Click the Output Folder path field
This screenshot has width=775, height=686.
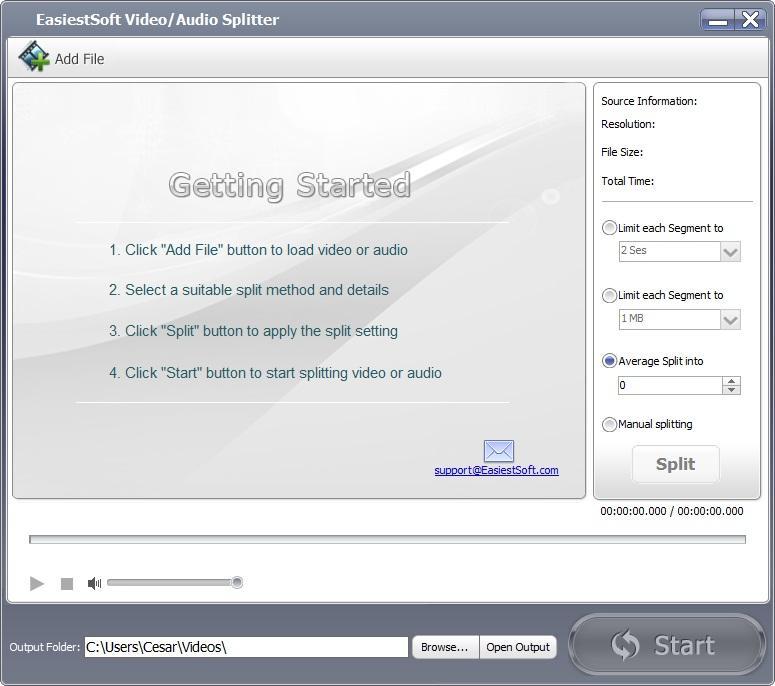246,647
